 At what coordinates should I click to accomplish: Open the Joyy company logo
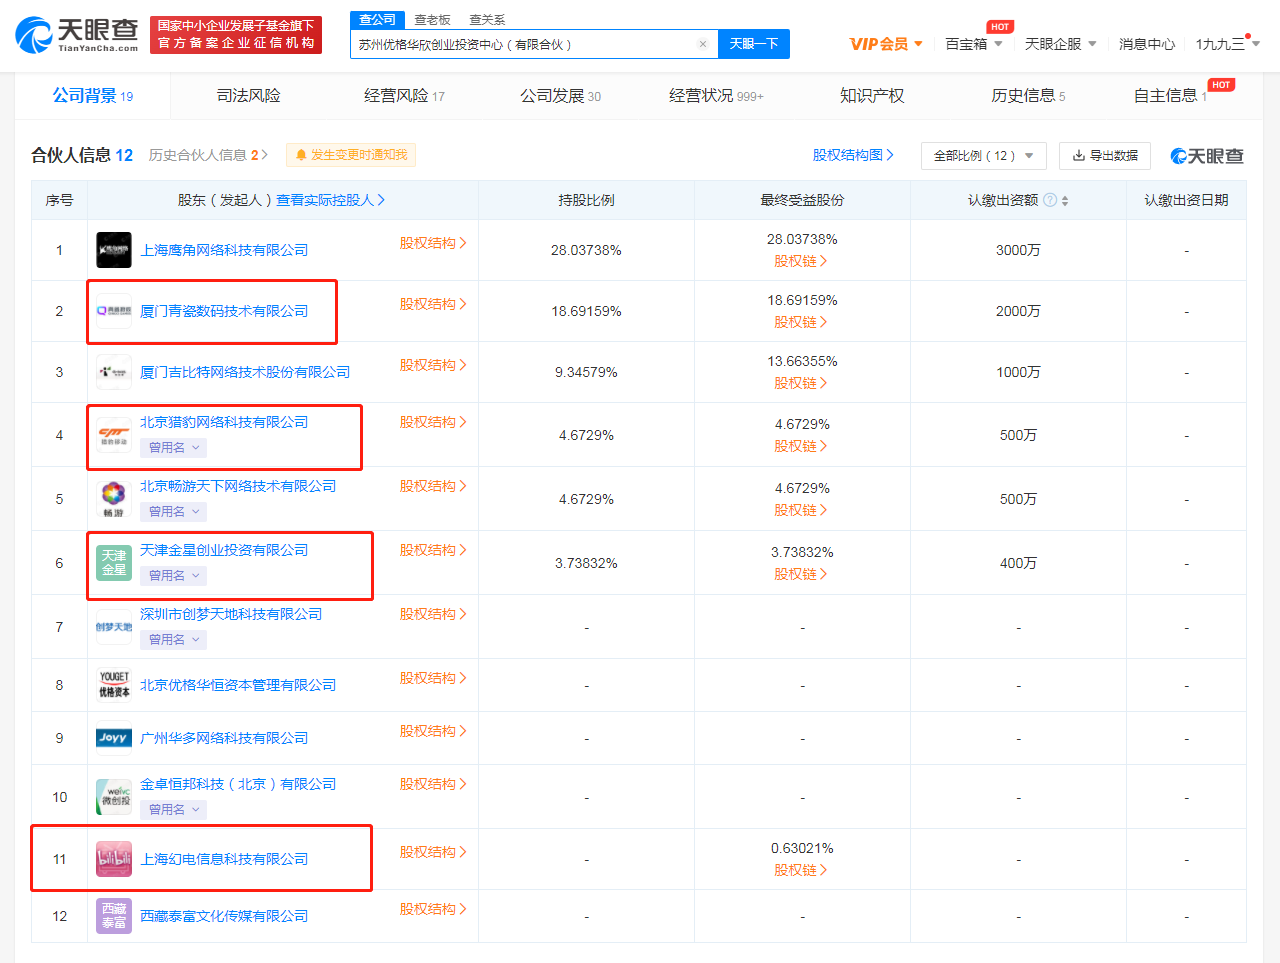pos(114,738)
